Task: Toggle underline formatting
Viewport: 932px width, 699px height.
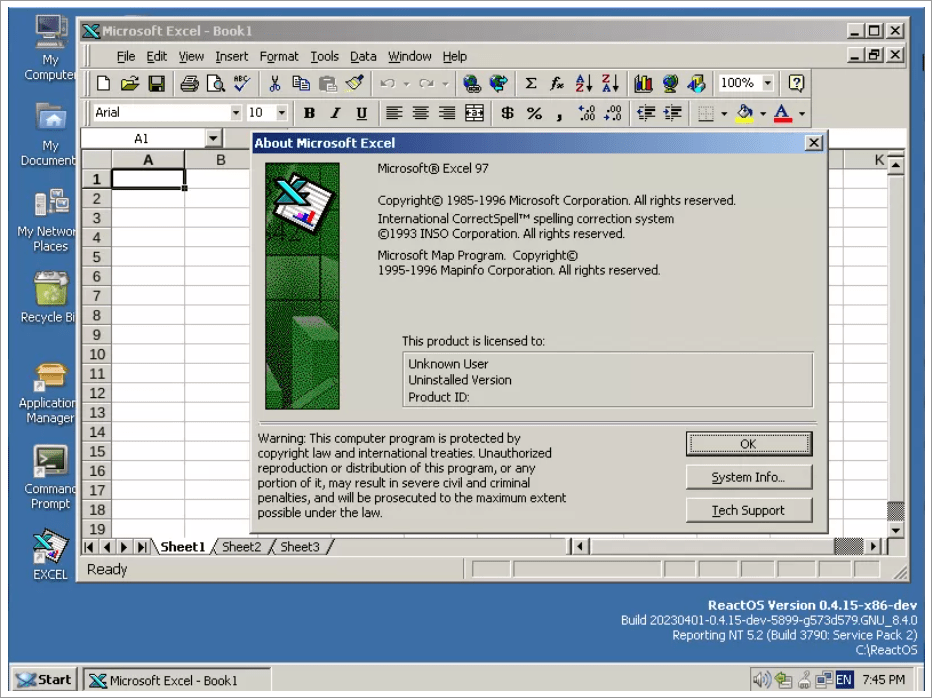Action: point(361,113)
